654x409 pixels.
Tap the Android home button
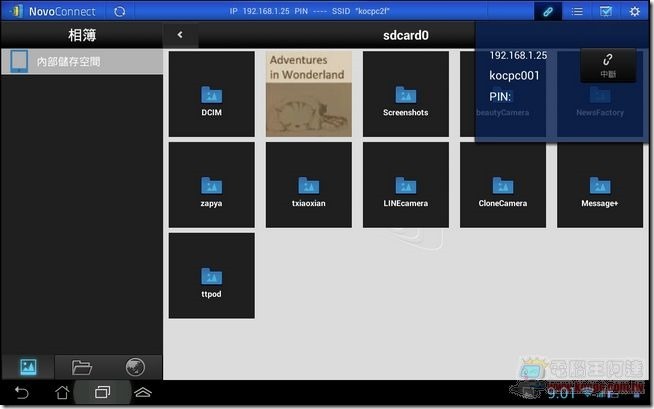[x=62, y=392]
